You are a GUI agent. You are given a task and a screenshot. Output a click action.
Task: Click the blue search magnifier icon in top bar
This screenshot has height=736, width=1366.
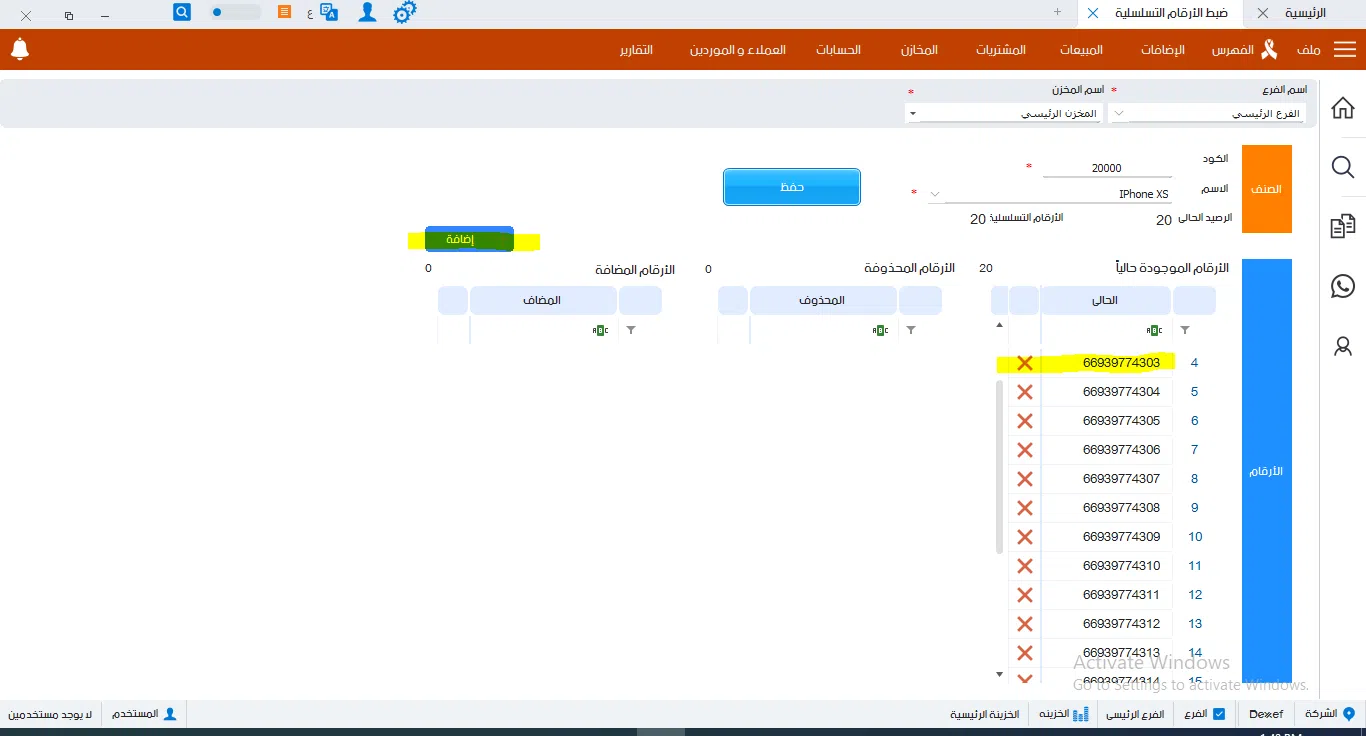pyautogui.click(x=182, y=12)
